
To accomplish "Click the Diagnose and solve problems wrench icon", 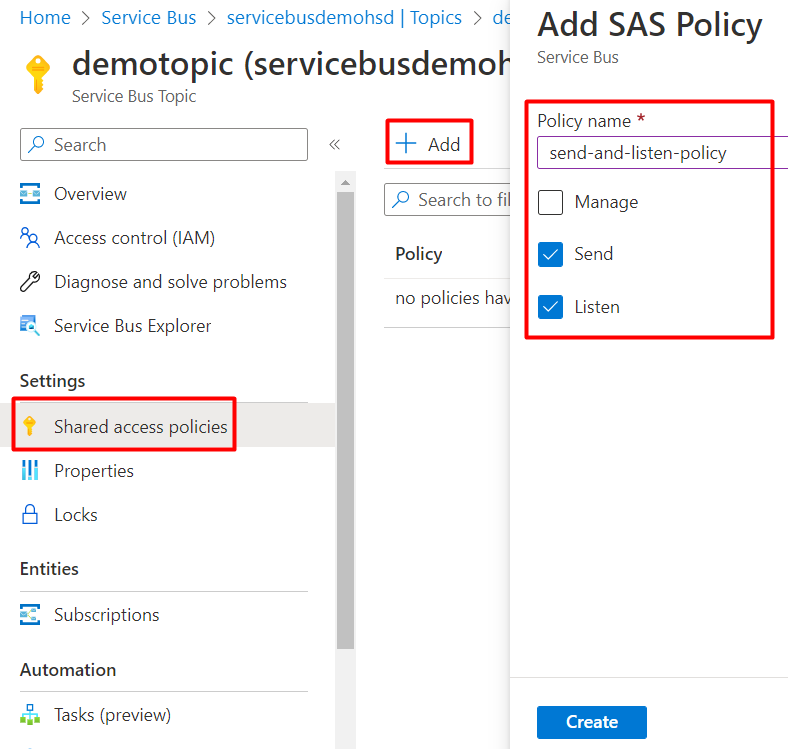I will click(30, 282).
